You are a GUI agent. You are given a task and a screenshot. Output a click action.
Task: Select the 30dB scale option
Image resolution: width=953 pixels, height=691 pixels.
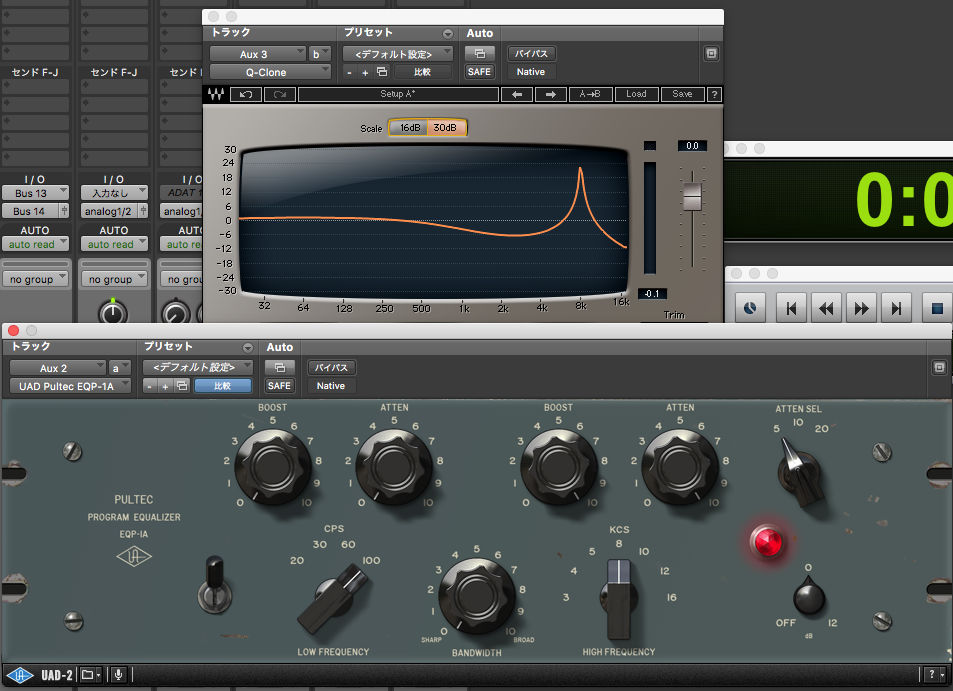(446, 128)
